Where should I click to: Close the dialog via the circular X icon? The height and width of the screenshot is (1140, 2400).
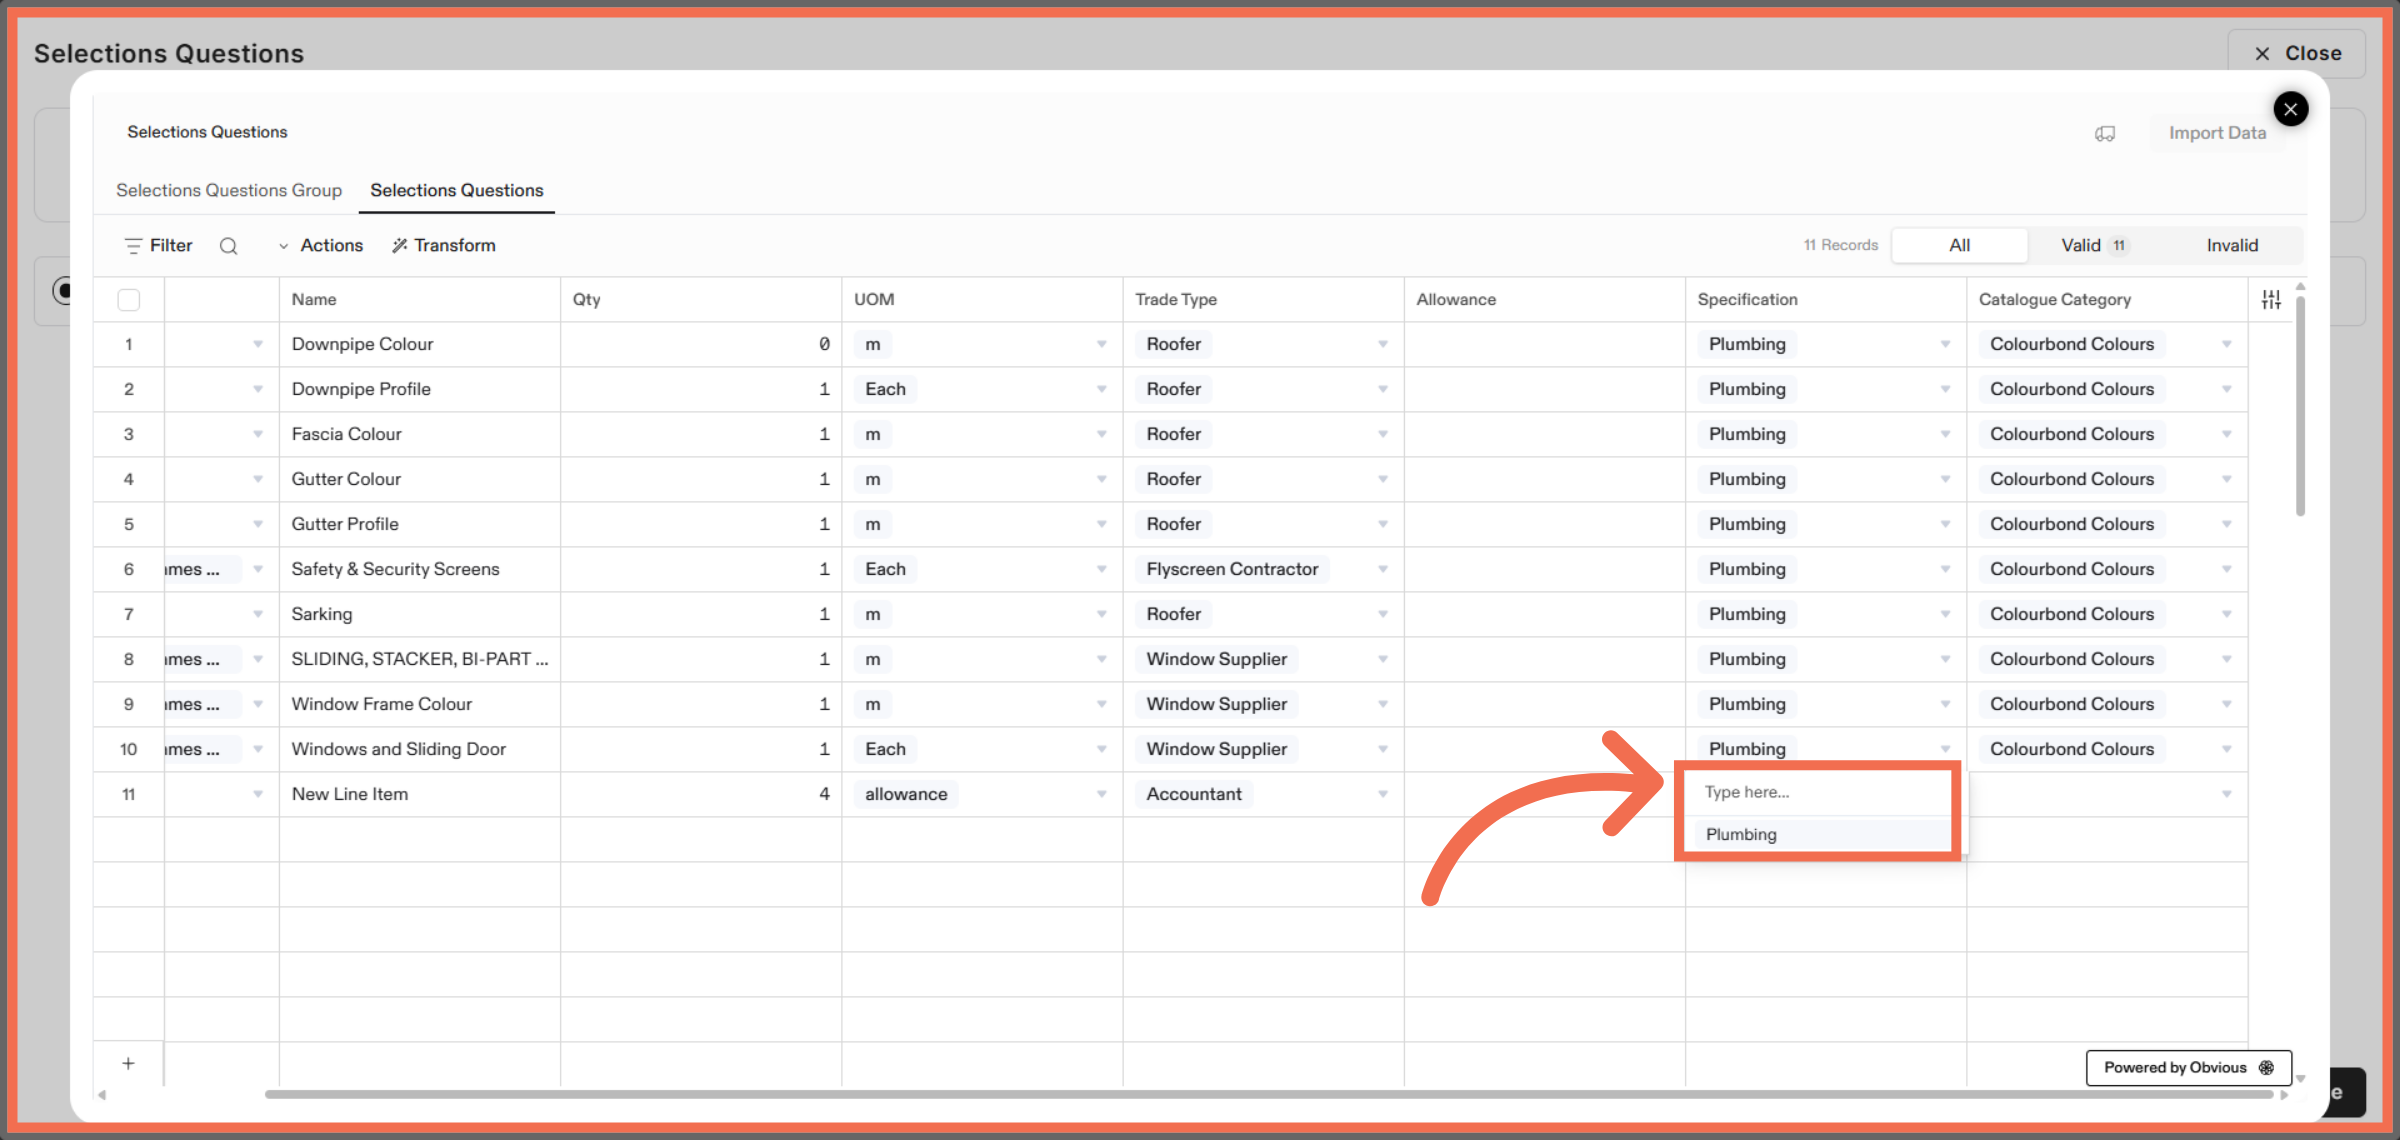pos(2291,108)
